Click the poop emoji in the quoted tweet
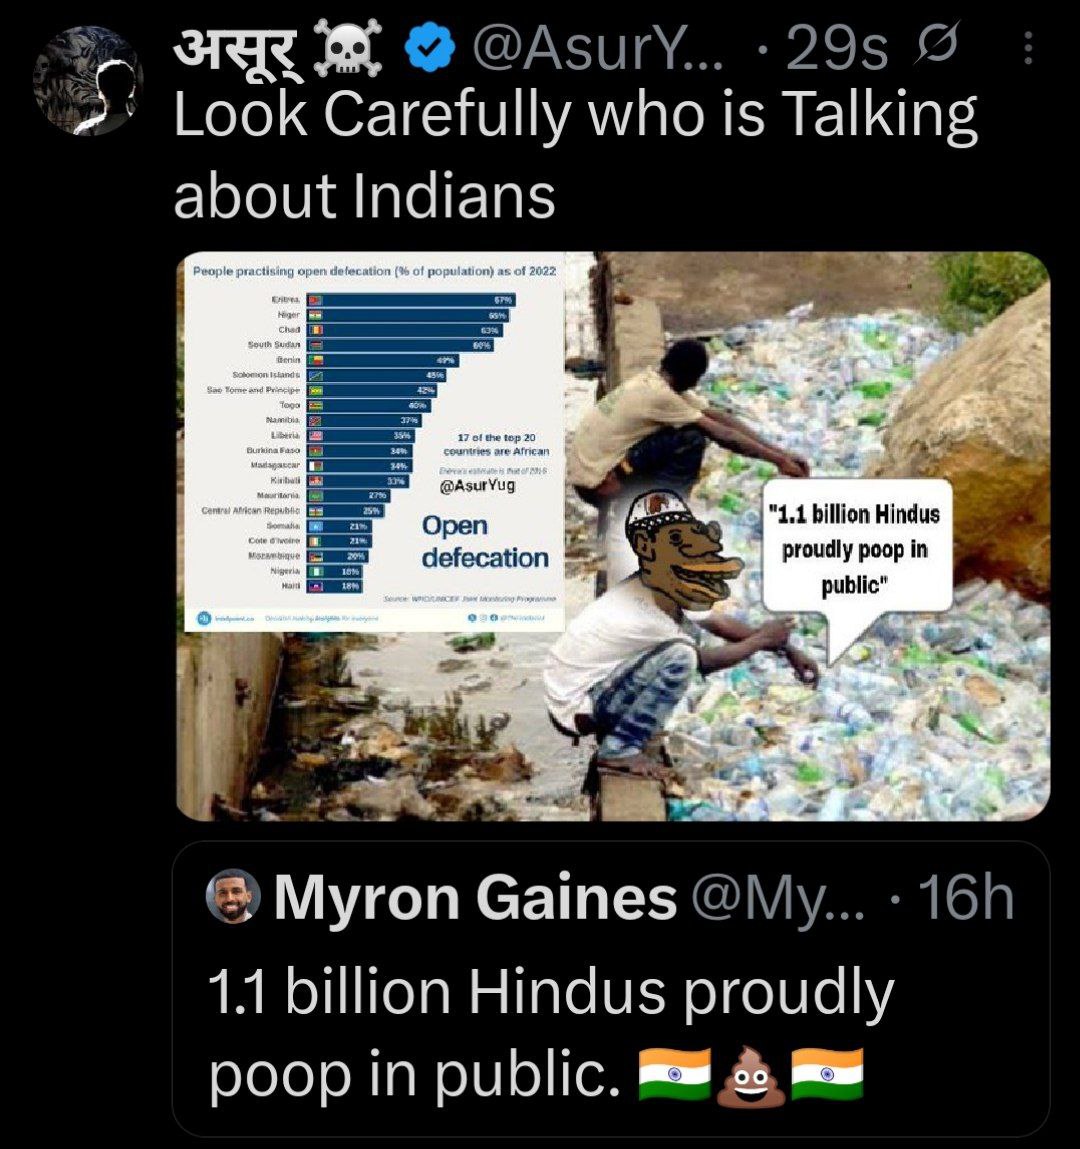Screen dimensions: 1080x1149 click(751, 1076)
